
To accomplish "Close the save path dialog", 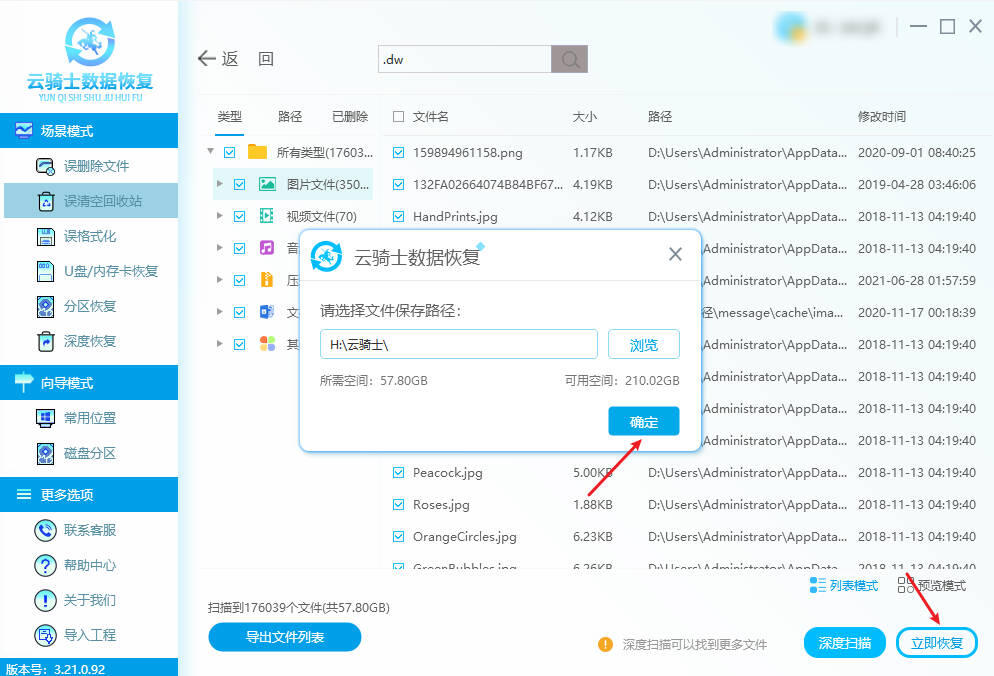I will (675, 254).
